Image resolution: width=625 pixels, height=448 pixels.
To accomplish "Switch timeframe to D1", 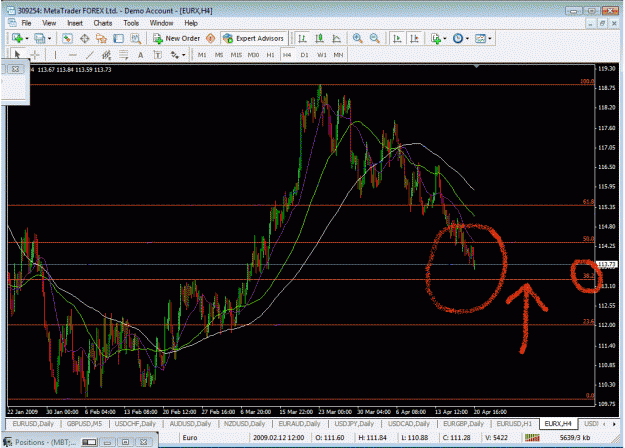I will [x=305, y=55].
